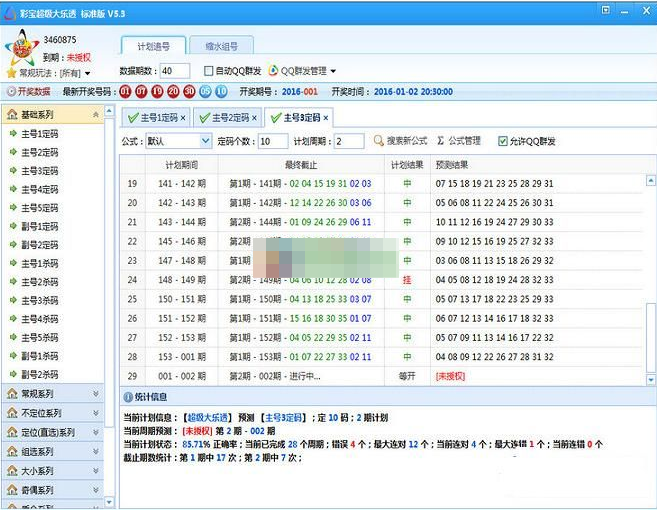Image resolution: width=657 pixels, height=510 pixels.
Task: Click the 搜索新公式 magnifier icon
Action: point(379,141)
